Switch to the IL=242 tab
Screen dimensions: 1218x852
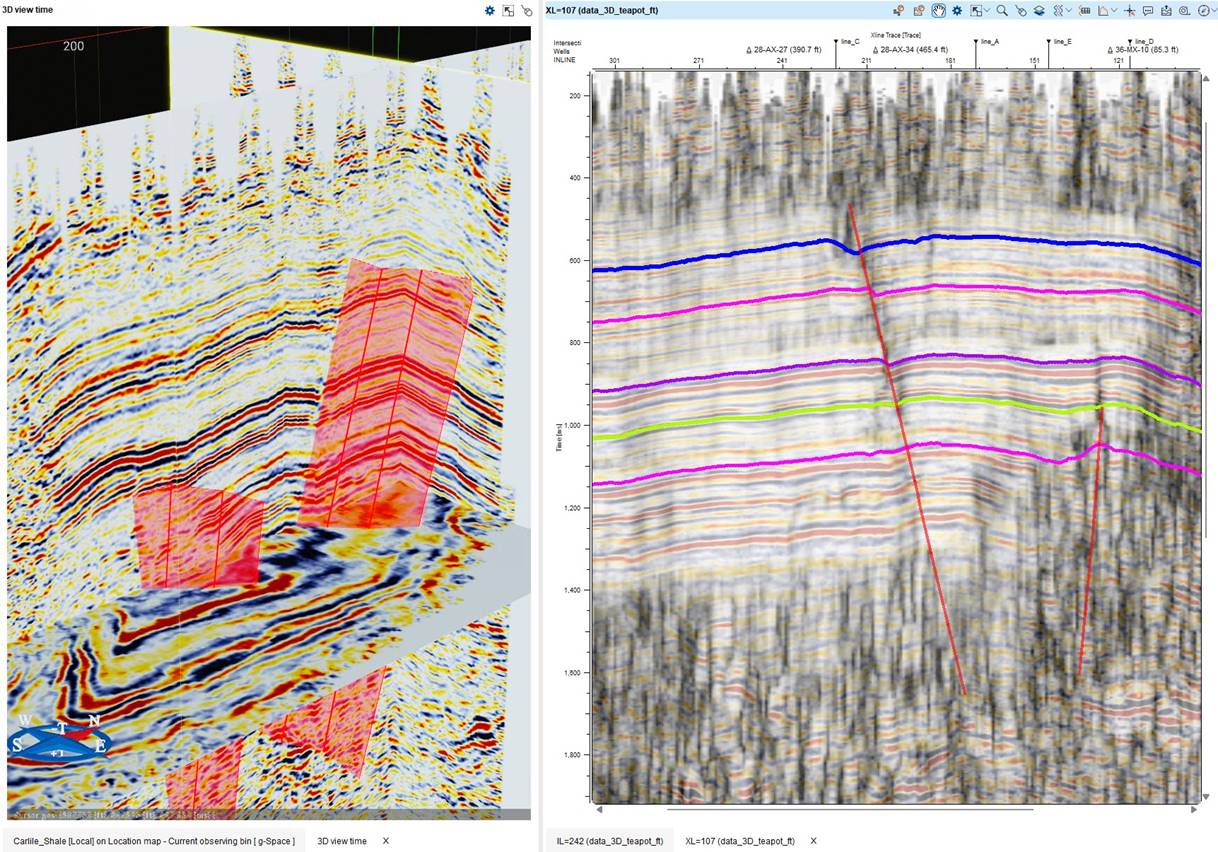coord(609,841)
